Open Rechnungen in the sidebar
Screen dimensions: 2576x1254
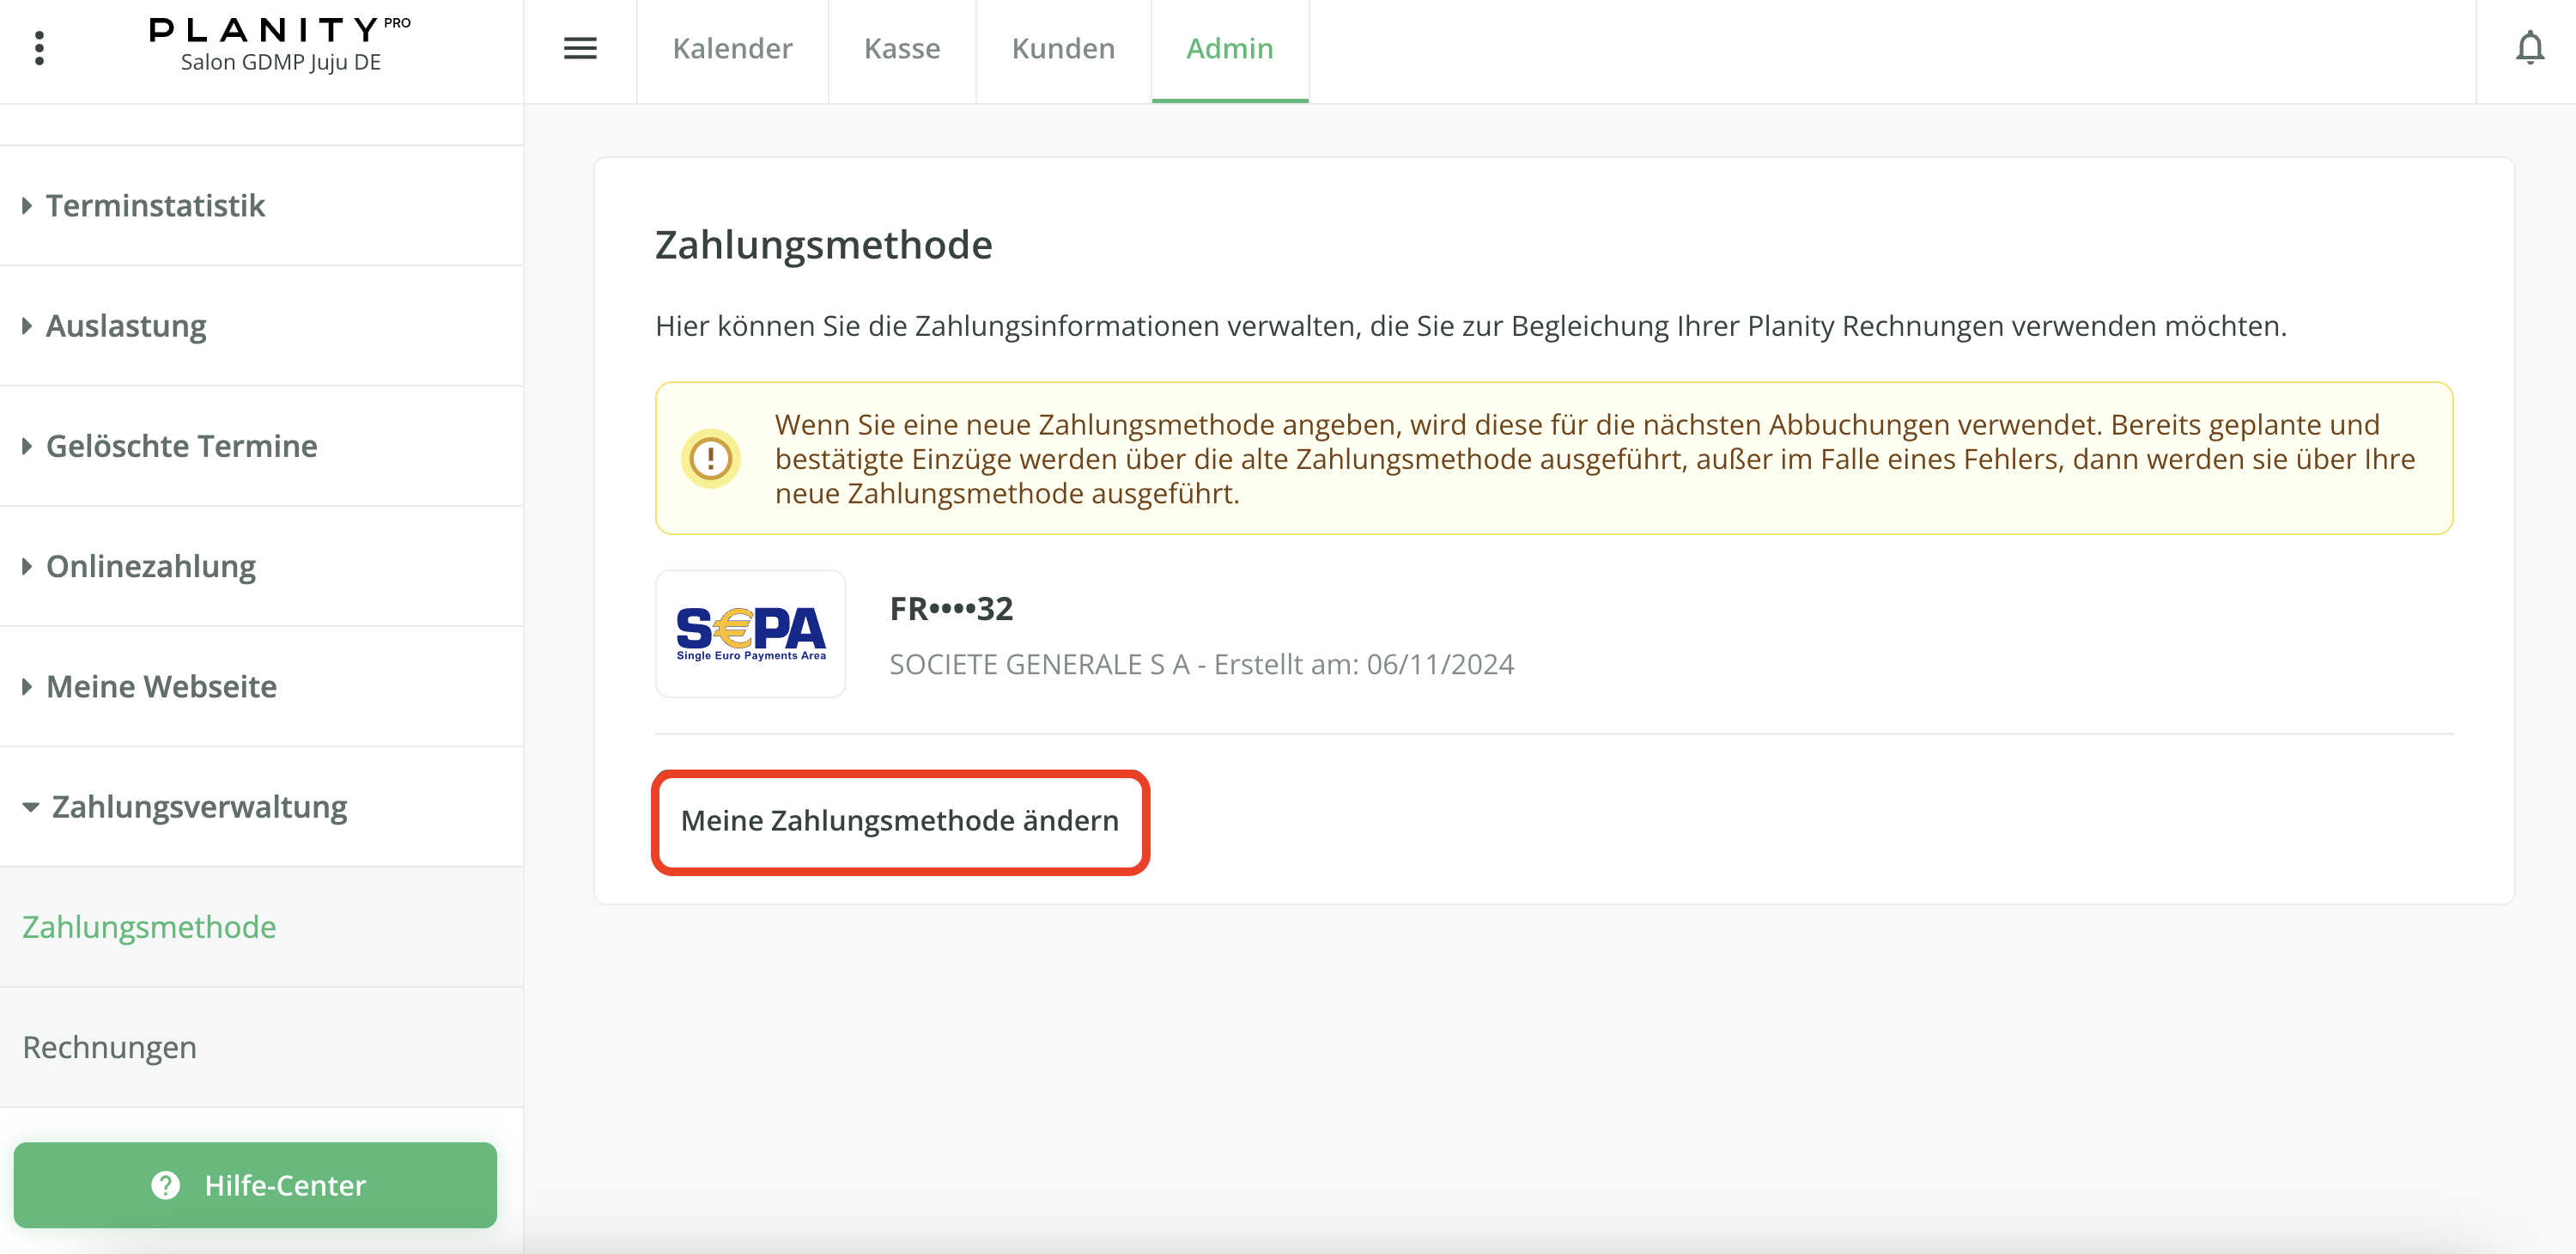pyautogui.click(x=109, y=1047)
